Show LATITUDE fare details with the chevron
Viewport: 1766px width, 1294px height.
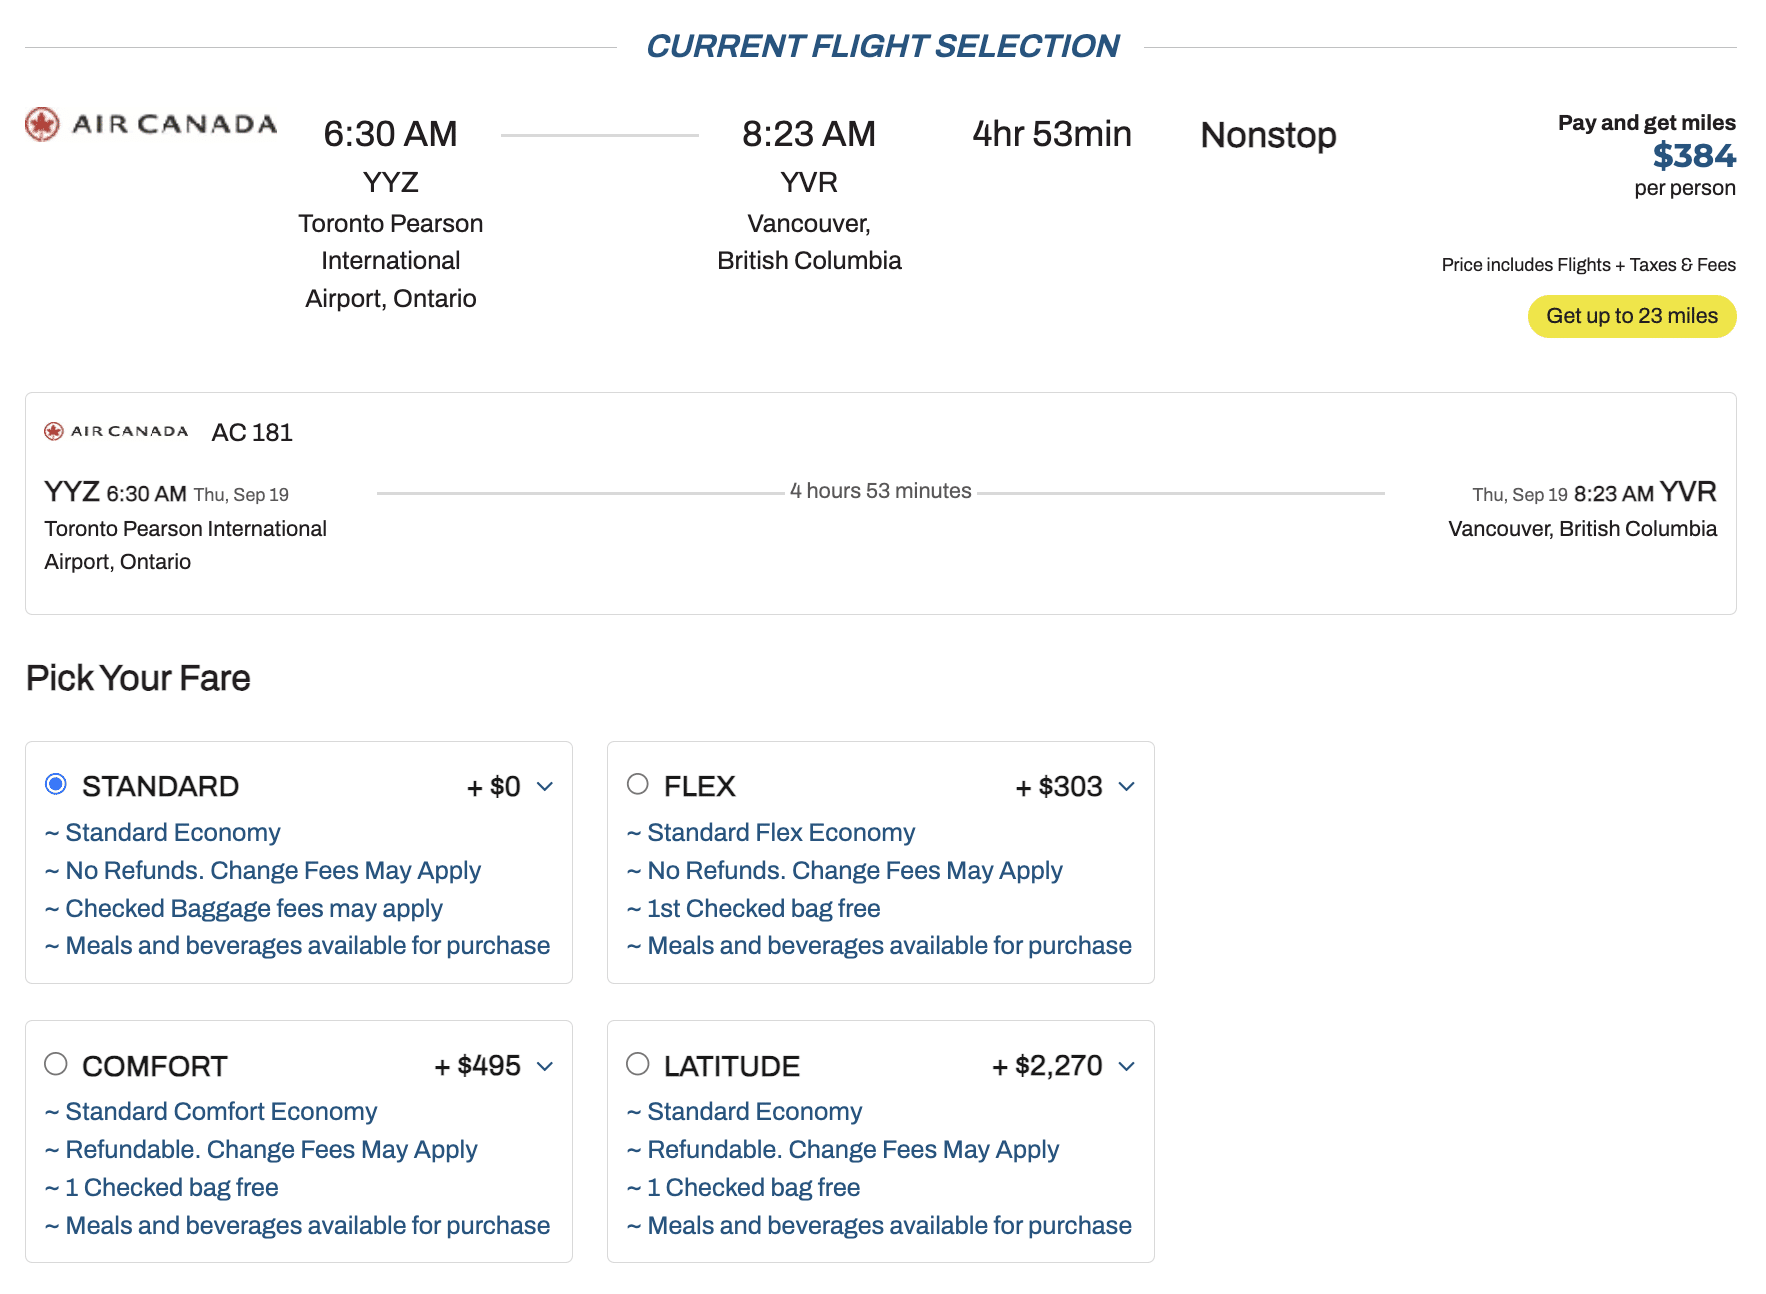pos(1127,1066)
